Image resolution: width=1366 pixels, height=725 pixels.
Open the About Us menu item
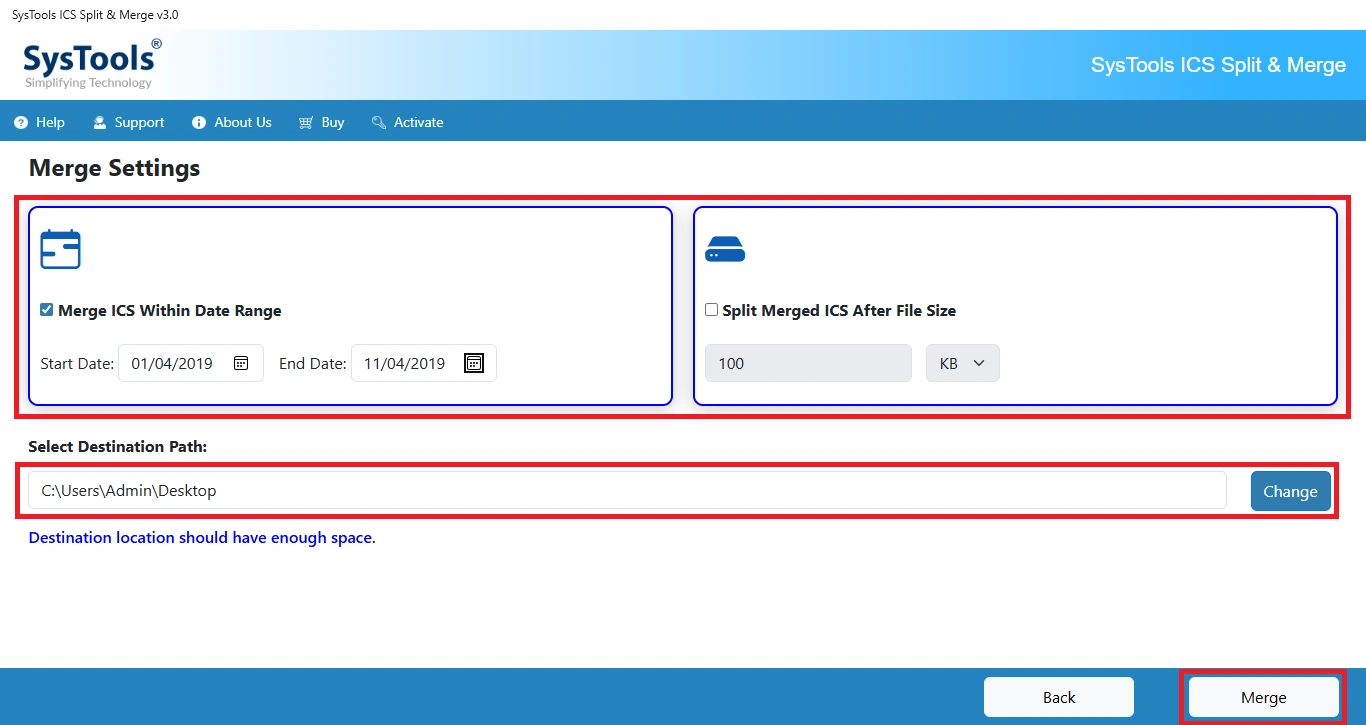coord(232,122)
